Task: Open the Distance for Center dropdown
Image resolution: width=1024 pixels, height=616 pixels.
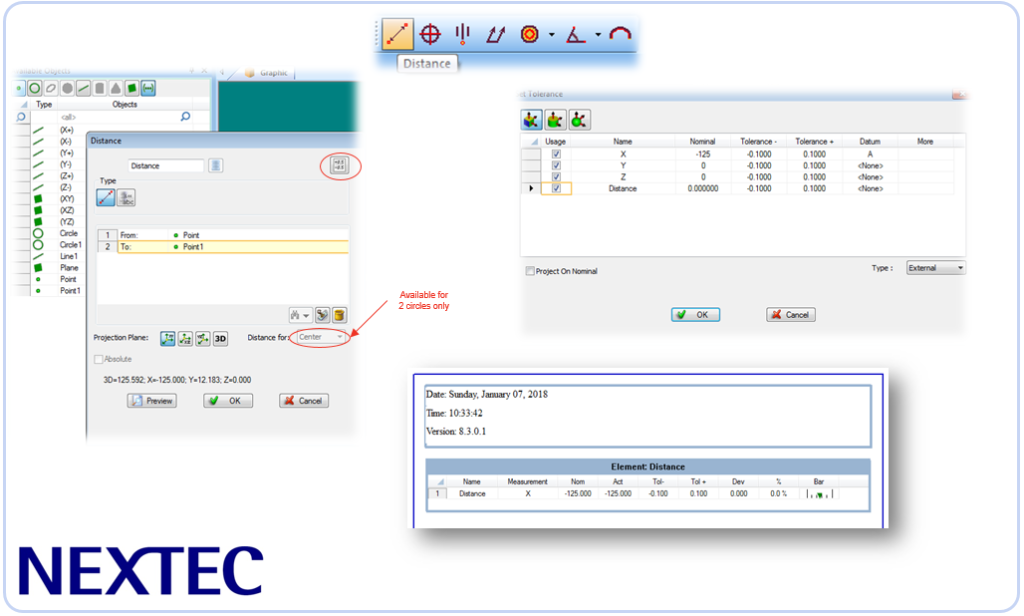Action: tap(321, 337)
